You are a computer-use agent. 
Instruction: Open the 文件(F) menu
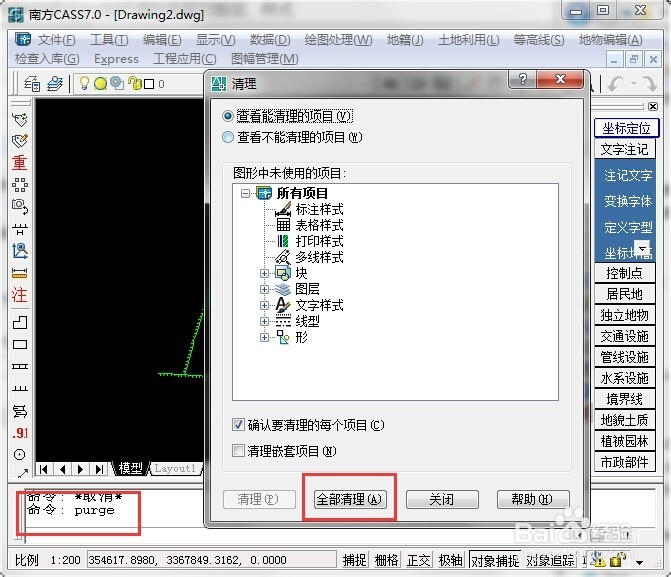(56, 40)
